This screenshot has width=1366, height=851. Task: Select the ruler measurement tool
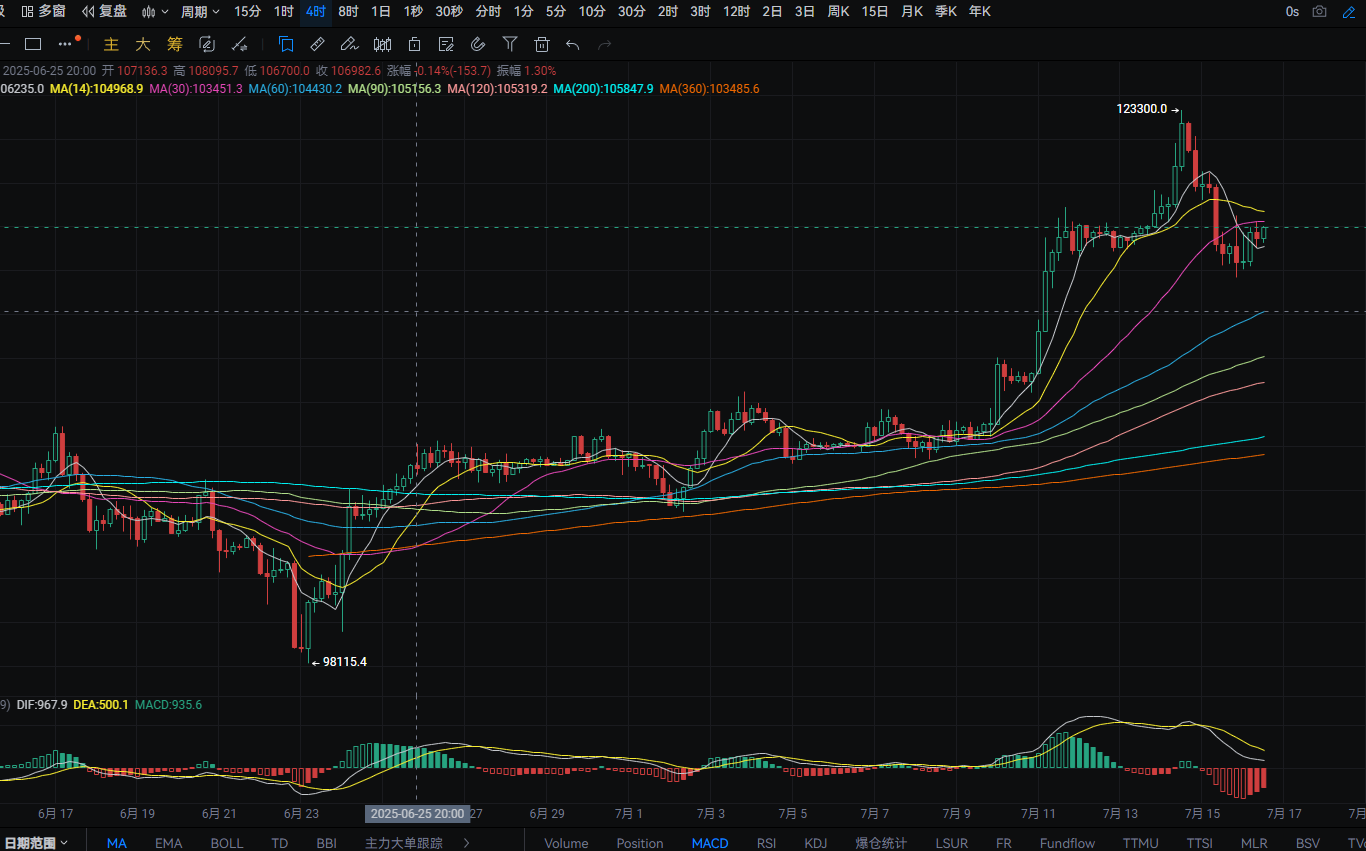click(x=317, y=44)
